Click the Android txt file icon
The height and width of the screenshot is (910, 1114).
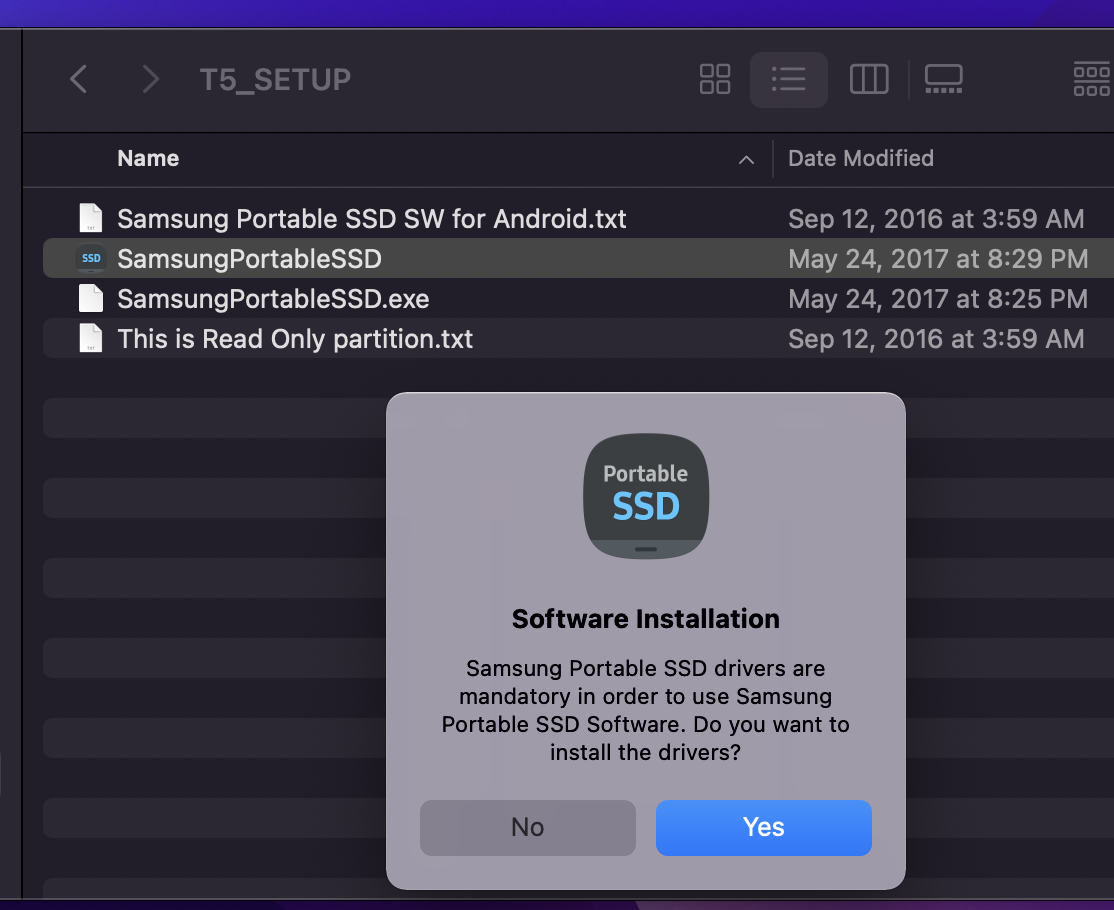(x=91, y=218)
